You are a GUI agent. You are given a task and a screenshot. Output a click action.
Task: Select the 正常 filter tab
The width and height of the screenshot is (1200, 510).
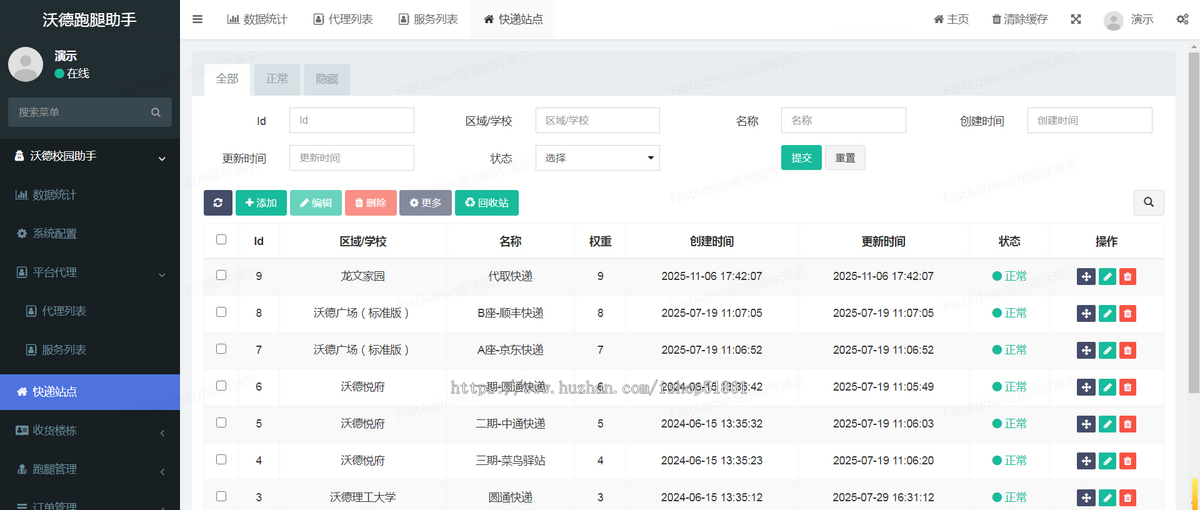[277, 79]
